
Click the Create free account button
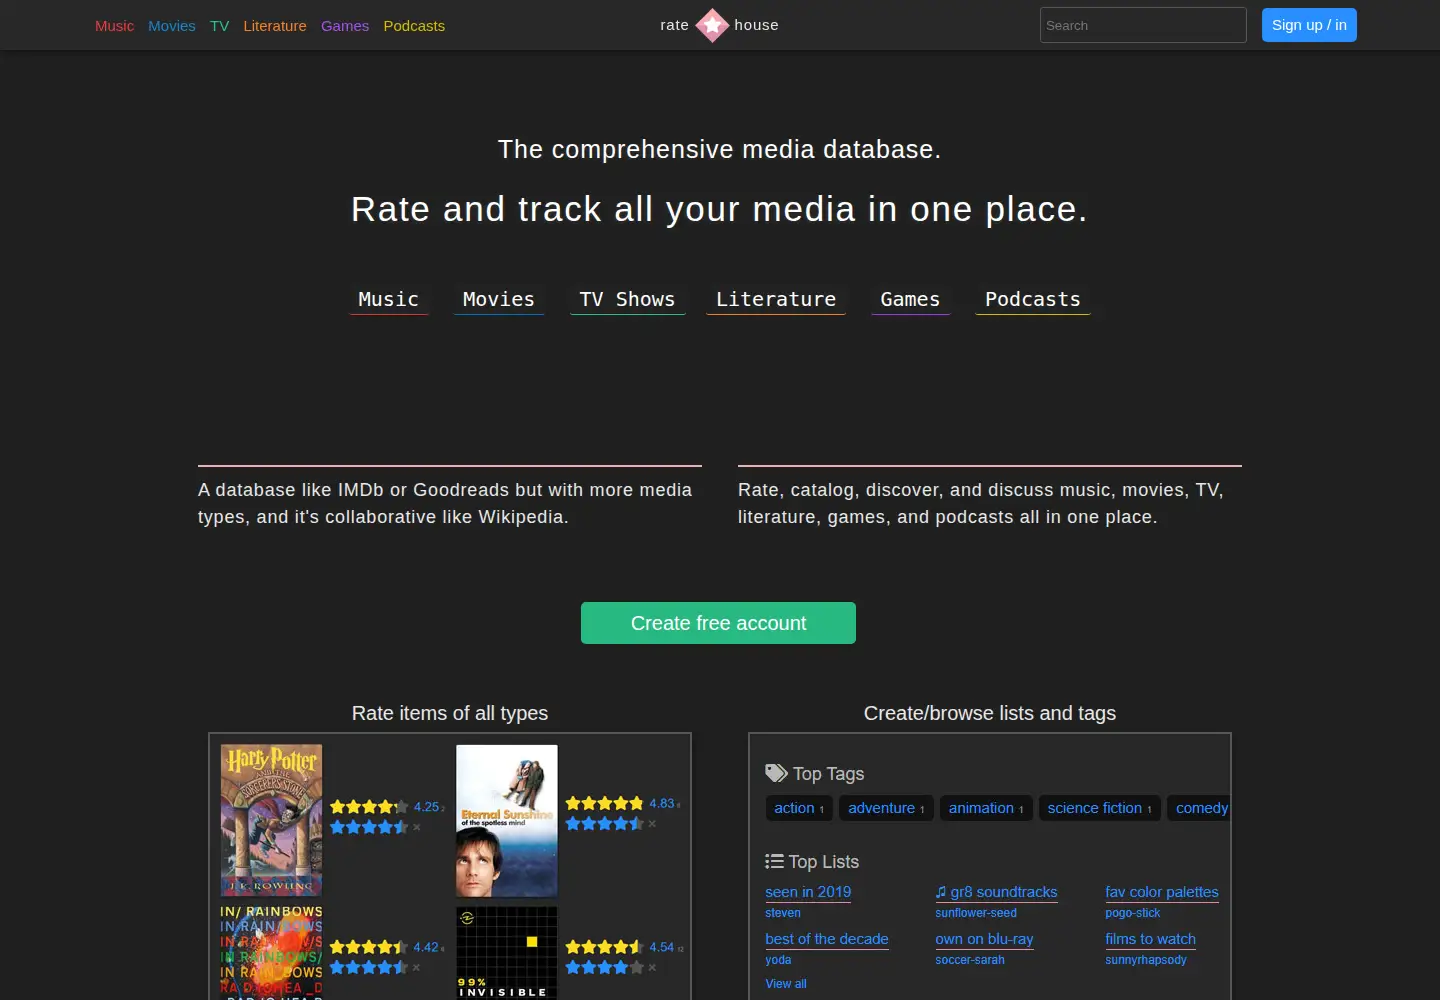point(718,623)
